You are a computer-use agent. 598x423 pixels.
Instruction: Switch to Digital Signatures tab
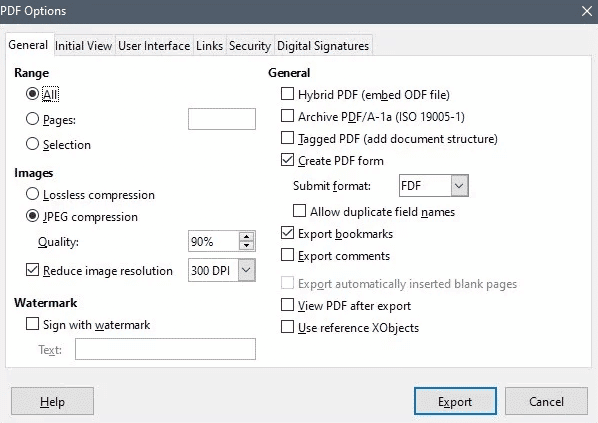tap(323, 46)
